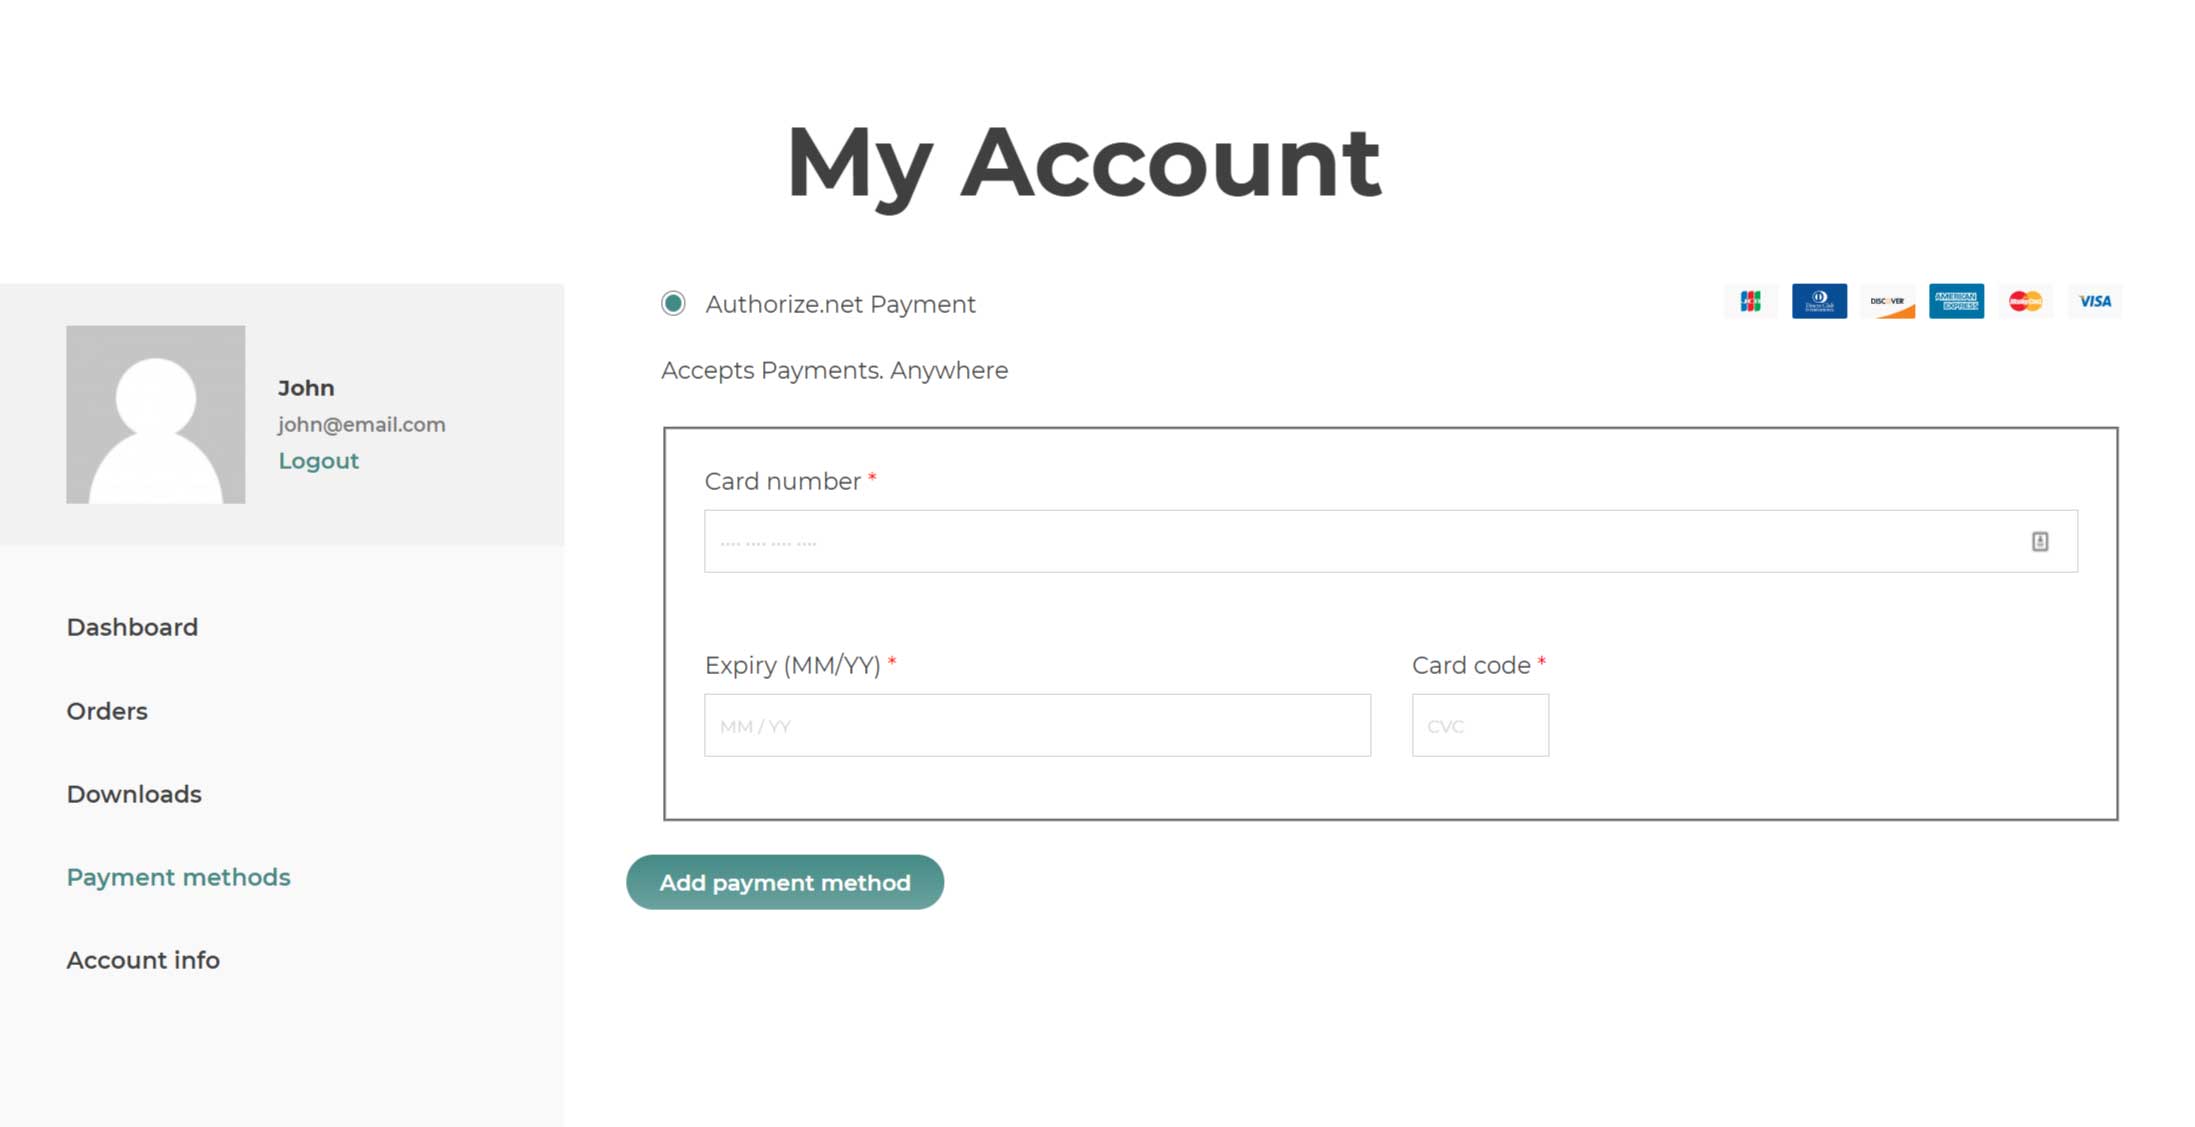Click the Diners Club card logo
The height and width of the screenshot is (1127, 2195).
1819,301
